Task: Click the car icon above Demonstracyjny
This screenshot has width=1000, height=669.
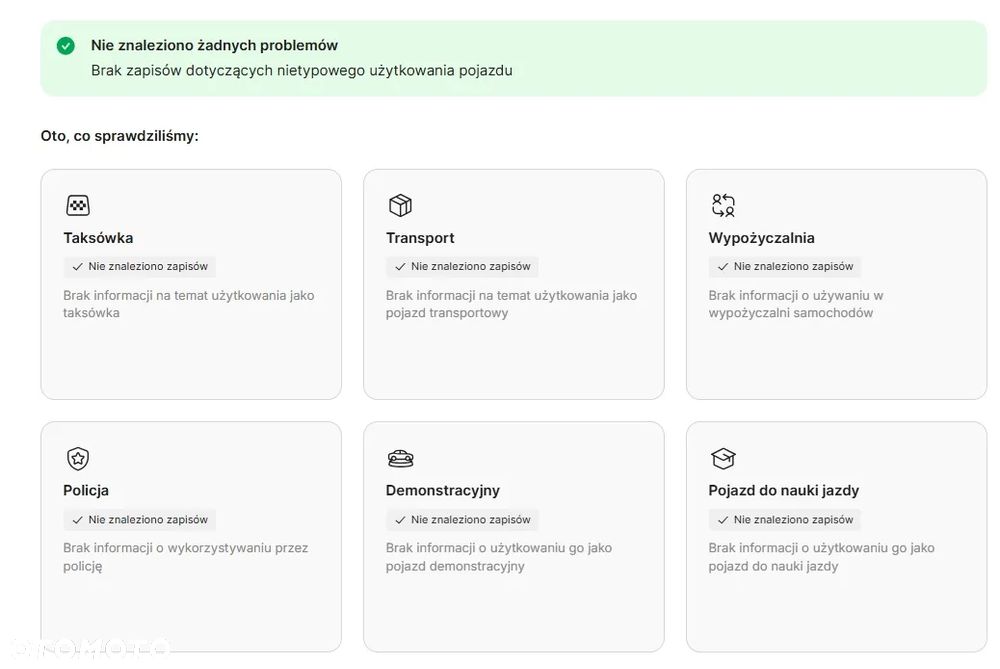Action: click(x=400, y=459)
